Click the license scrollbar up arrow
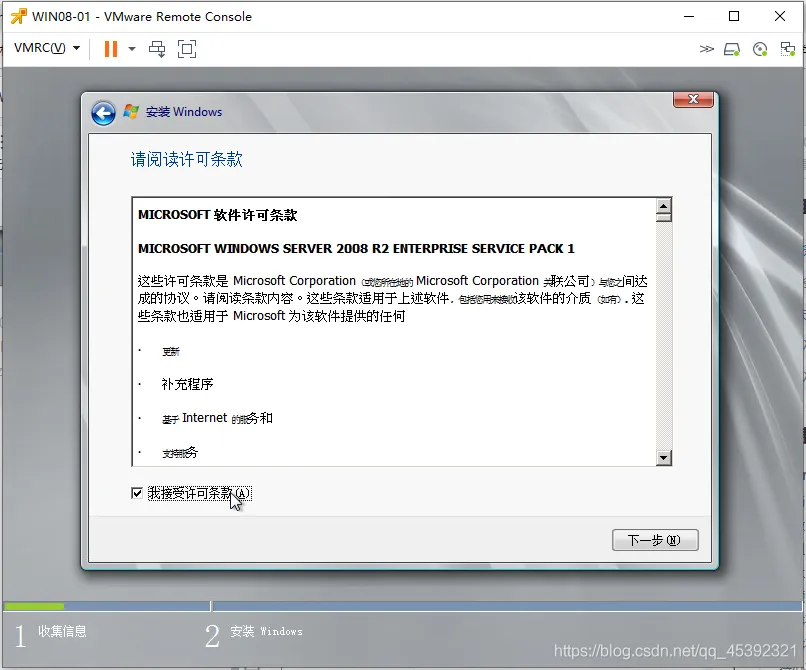This screenshot has height=670, width=806. (x=664, y=206)
